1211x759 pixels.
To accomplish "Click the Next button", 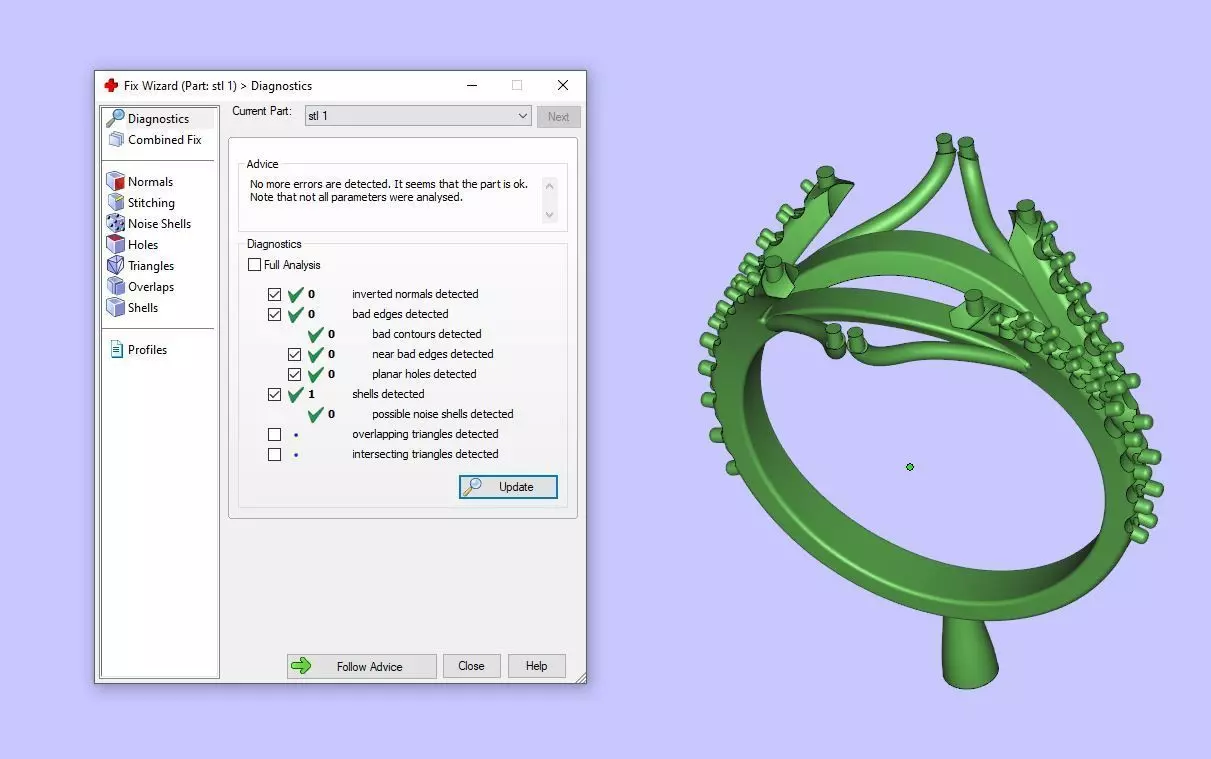I will coord(558,117).
